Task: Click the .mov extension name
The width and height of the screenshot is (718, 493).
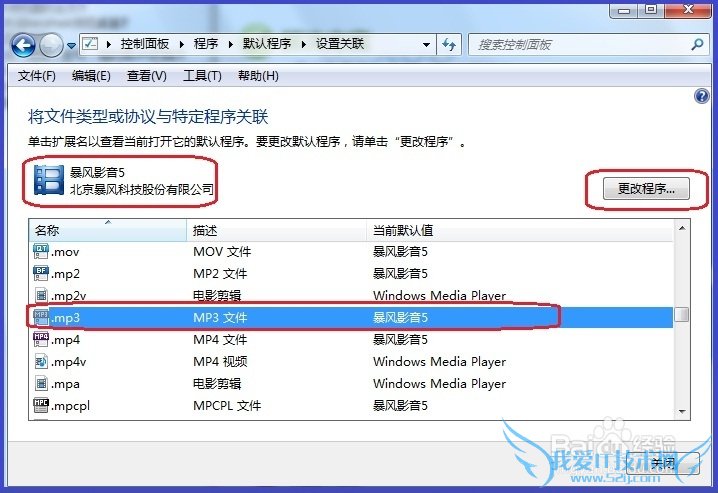Action: pos(65,252)
